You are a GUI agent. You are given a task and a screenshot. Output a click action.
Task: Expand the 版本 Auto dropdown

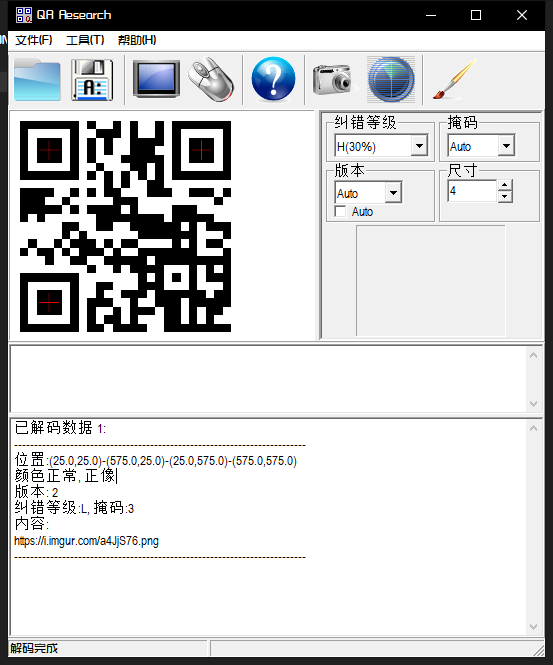point(394,193)
